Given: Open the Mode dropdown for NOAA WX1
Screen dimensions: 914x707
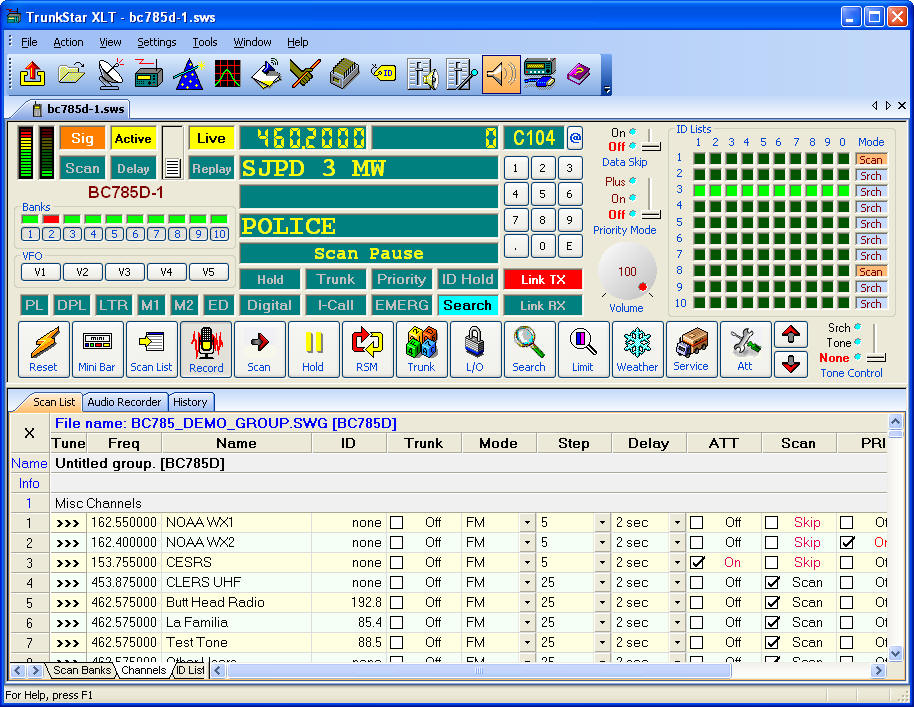Looking at the screenshot, I should tap(527, 522).
